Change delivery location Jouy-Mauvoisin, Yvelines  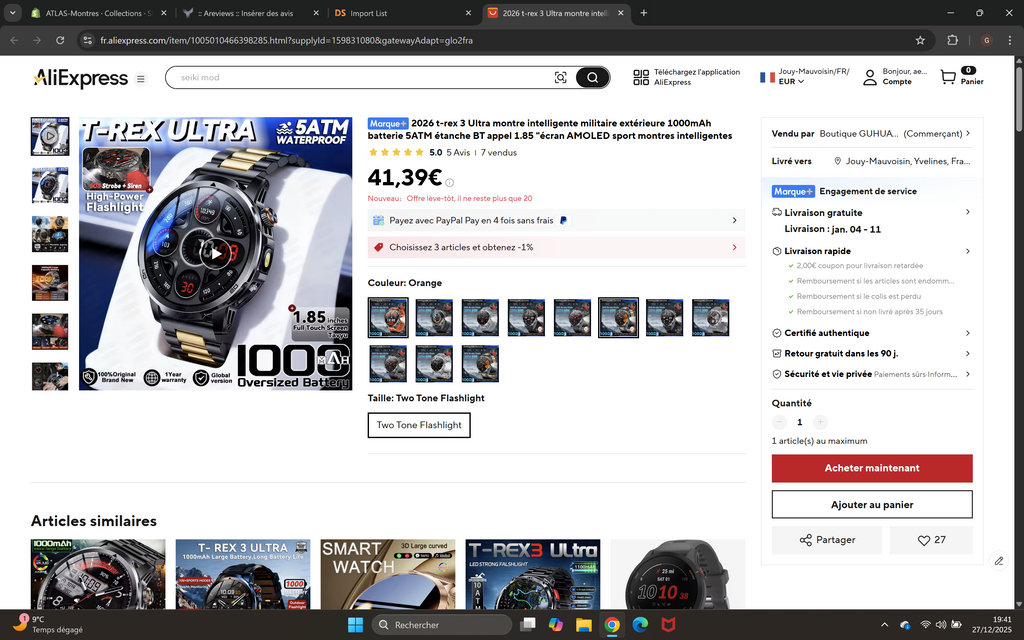point(903,161)
